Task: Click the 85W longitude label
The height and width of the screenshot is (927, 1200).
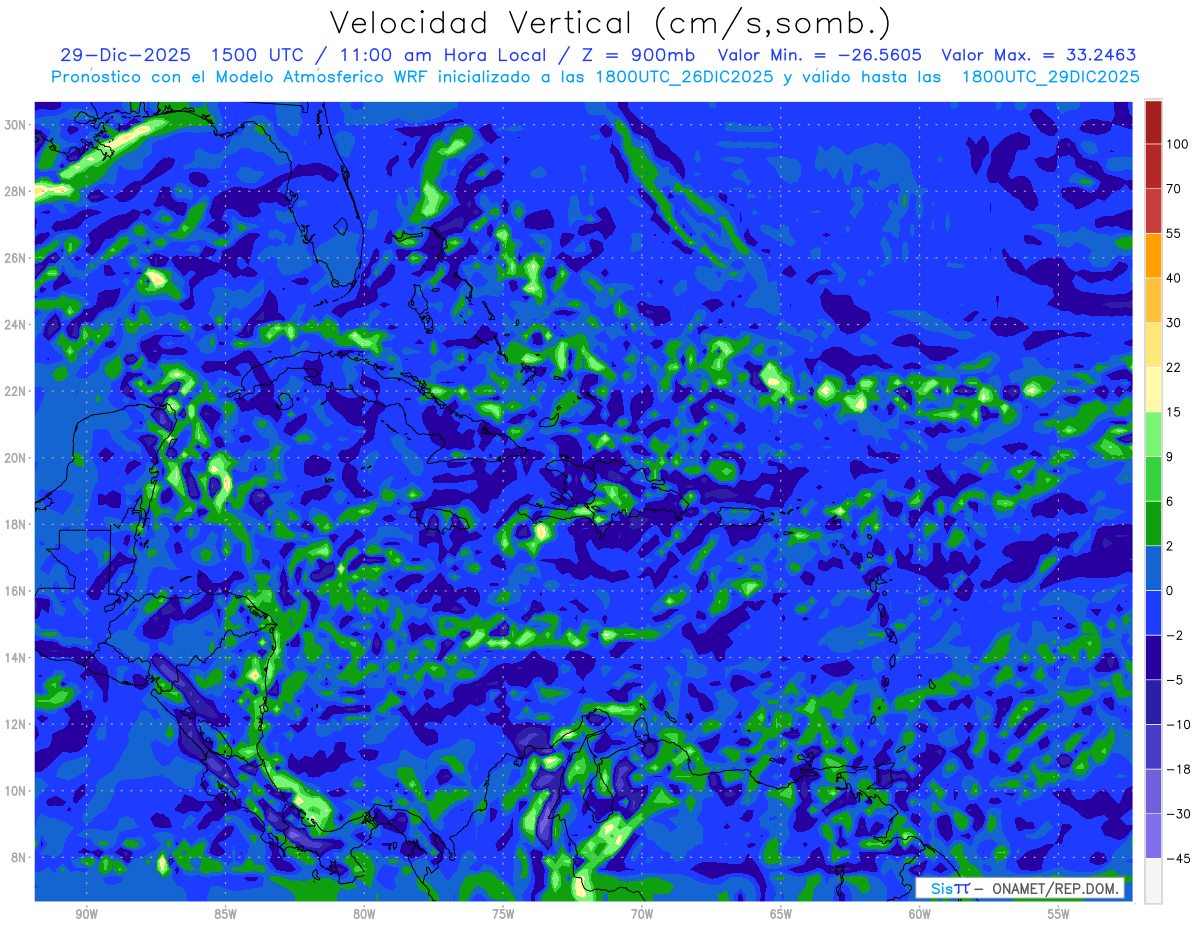Action: point(225,914)
